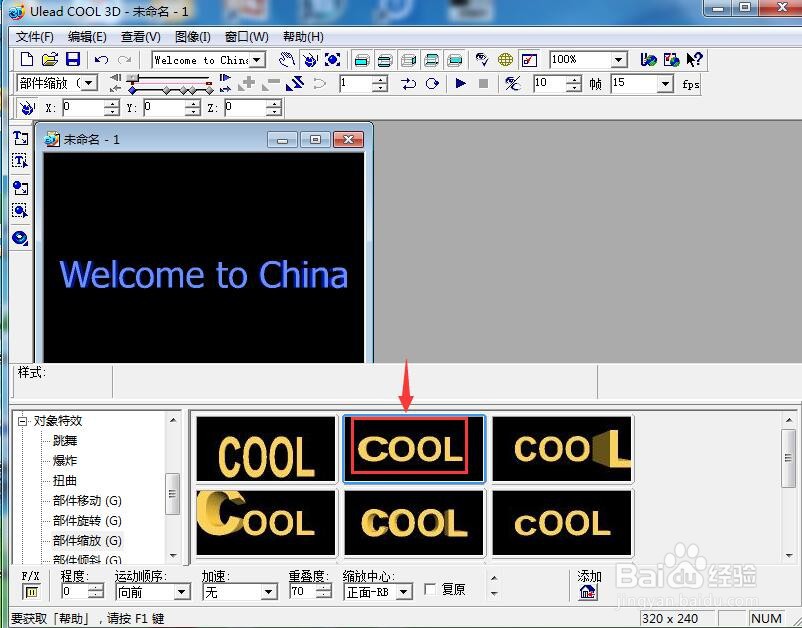Choose the COOL thumbnail with extruded L

563,449
